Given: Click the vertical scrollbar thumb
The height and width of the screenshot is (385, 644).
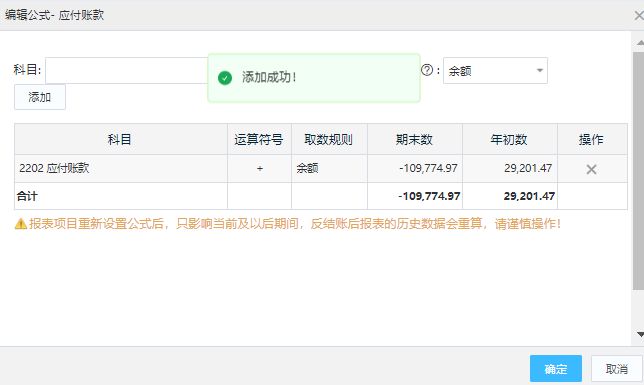Looking at the screenshot, I should click(638, 171).
